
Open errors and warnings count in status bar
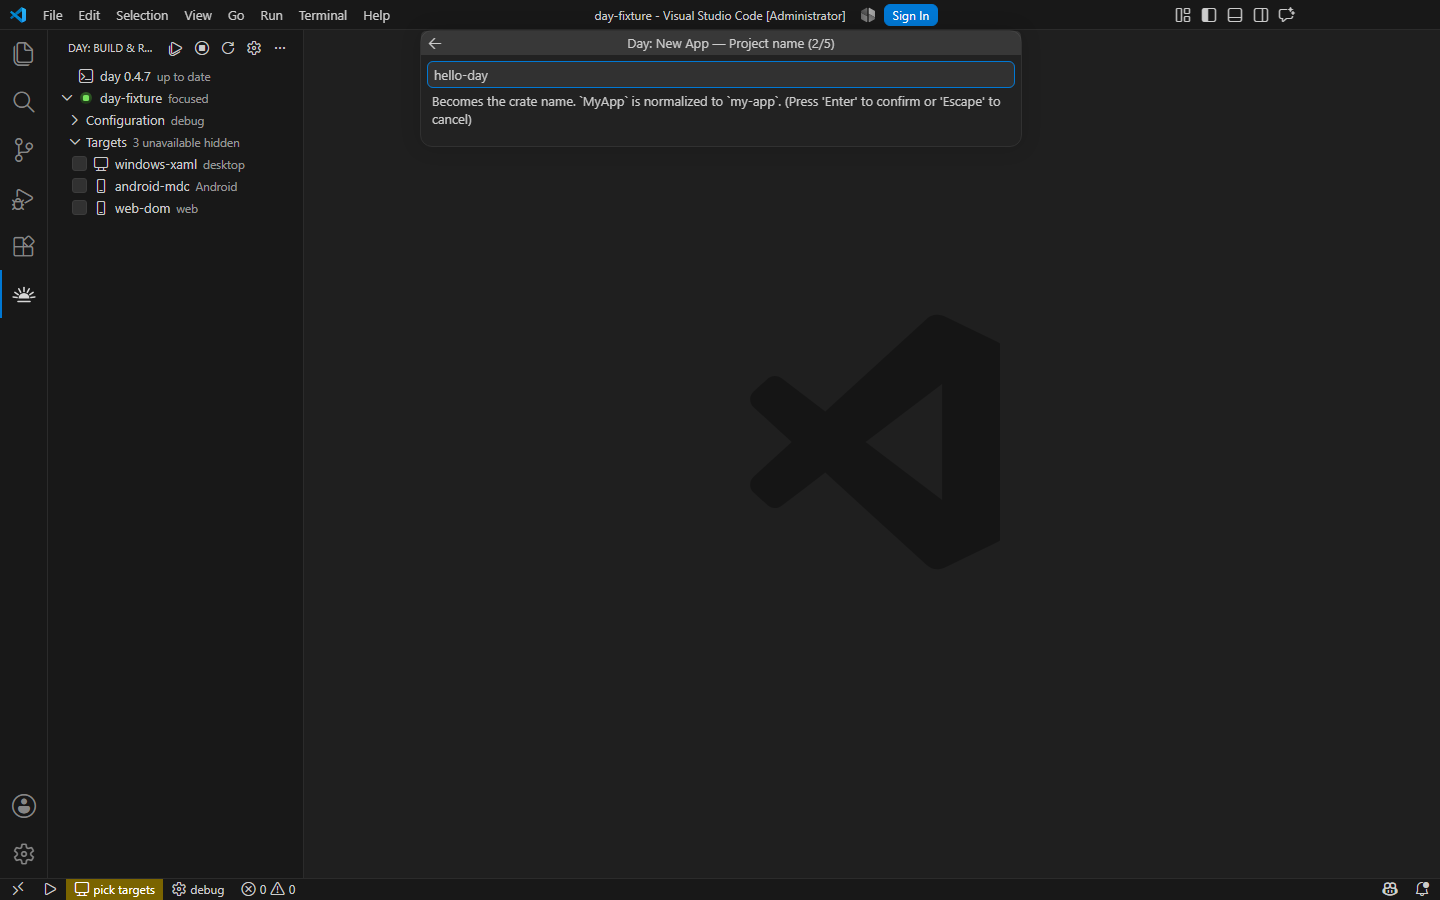tap(268, 889)
